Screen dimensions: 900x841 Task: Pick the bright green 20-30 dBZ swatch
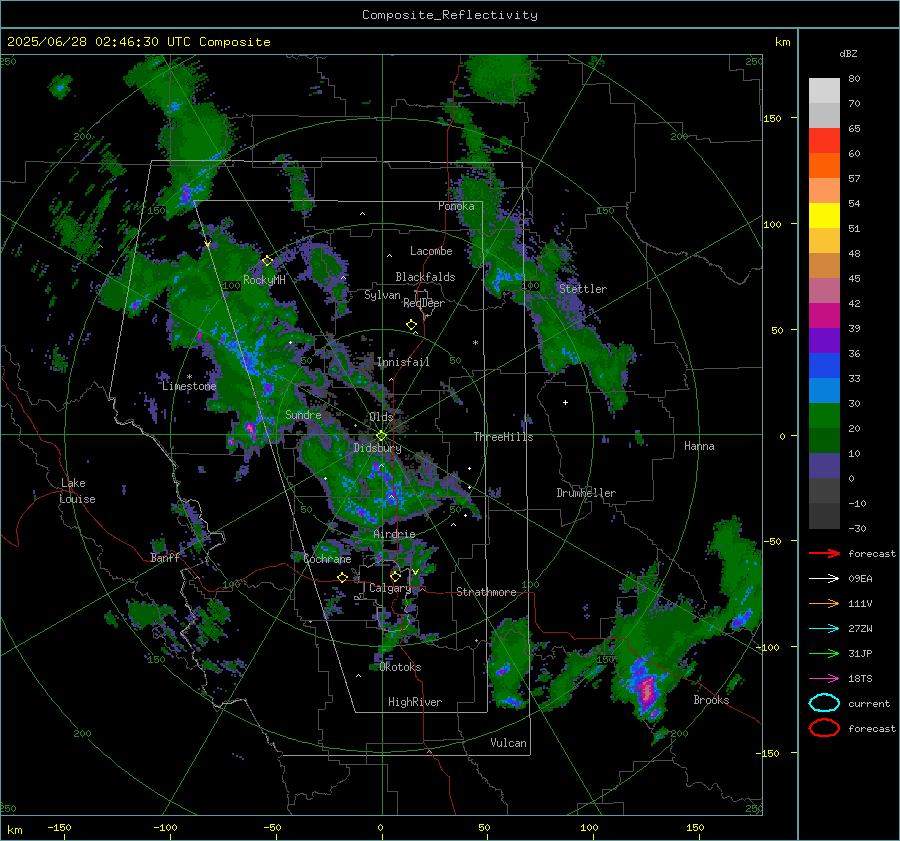[824, 416]
